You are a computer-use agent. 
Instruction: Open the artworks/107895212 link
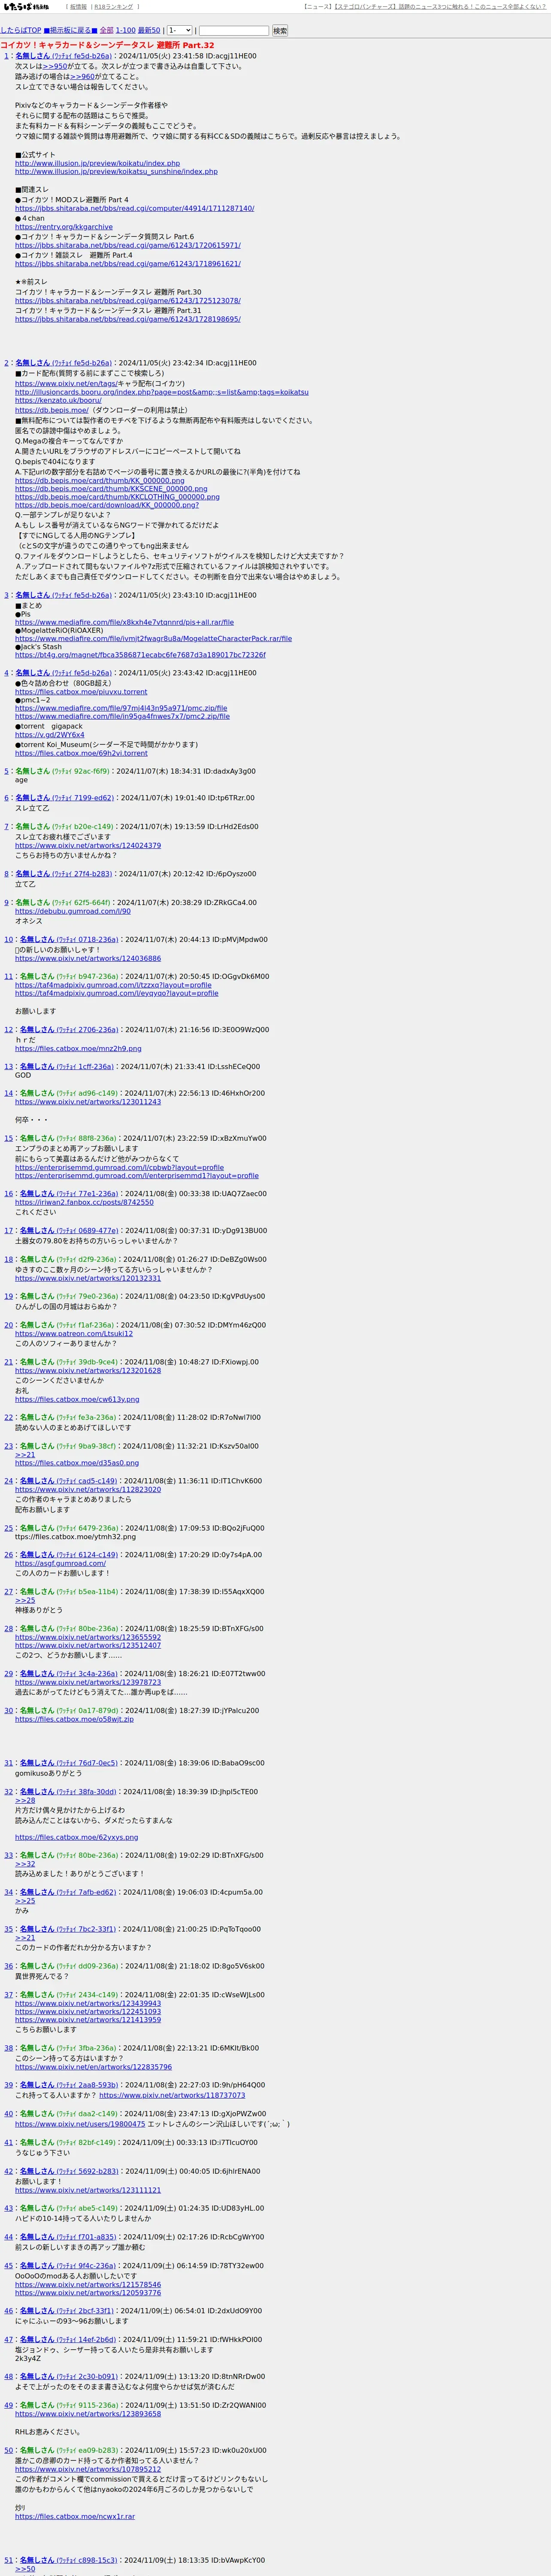click(x=88, y=2469)
